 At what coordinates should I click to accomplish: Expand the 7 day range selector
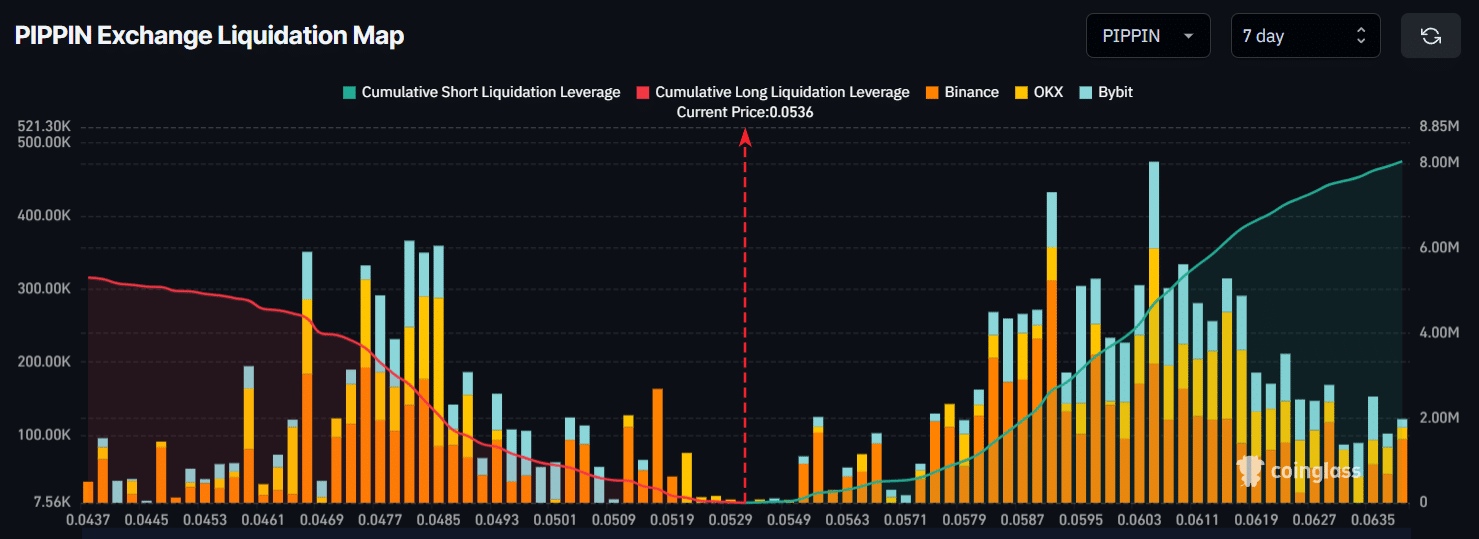[1305, 36]
